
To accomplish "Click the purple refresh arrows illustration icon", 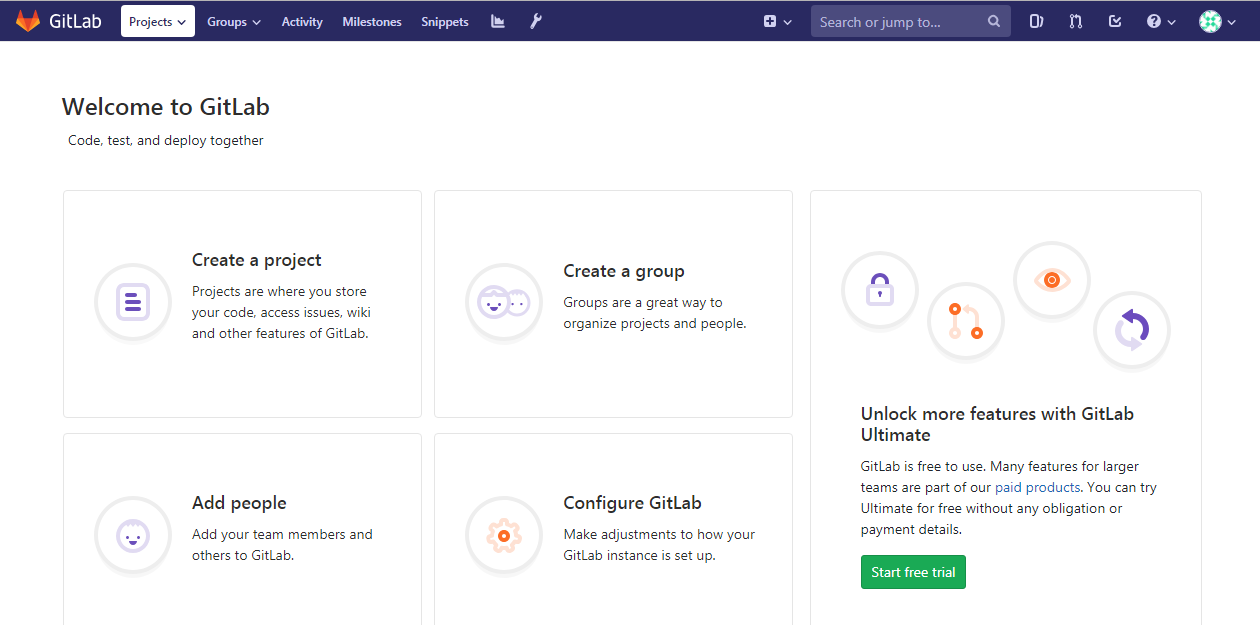I will pos(1132,329).
